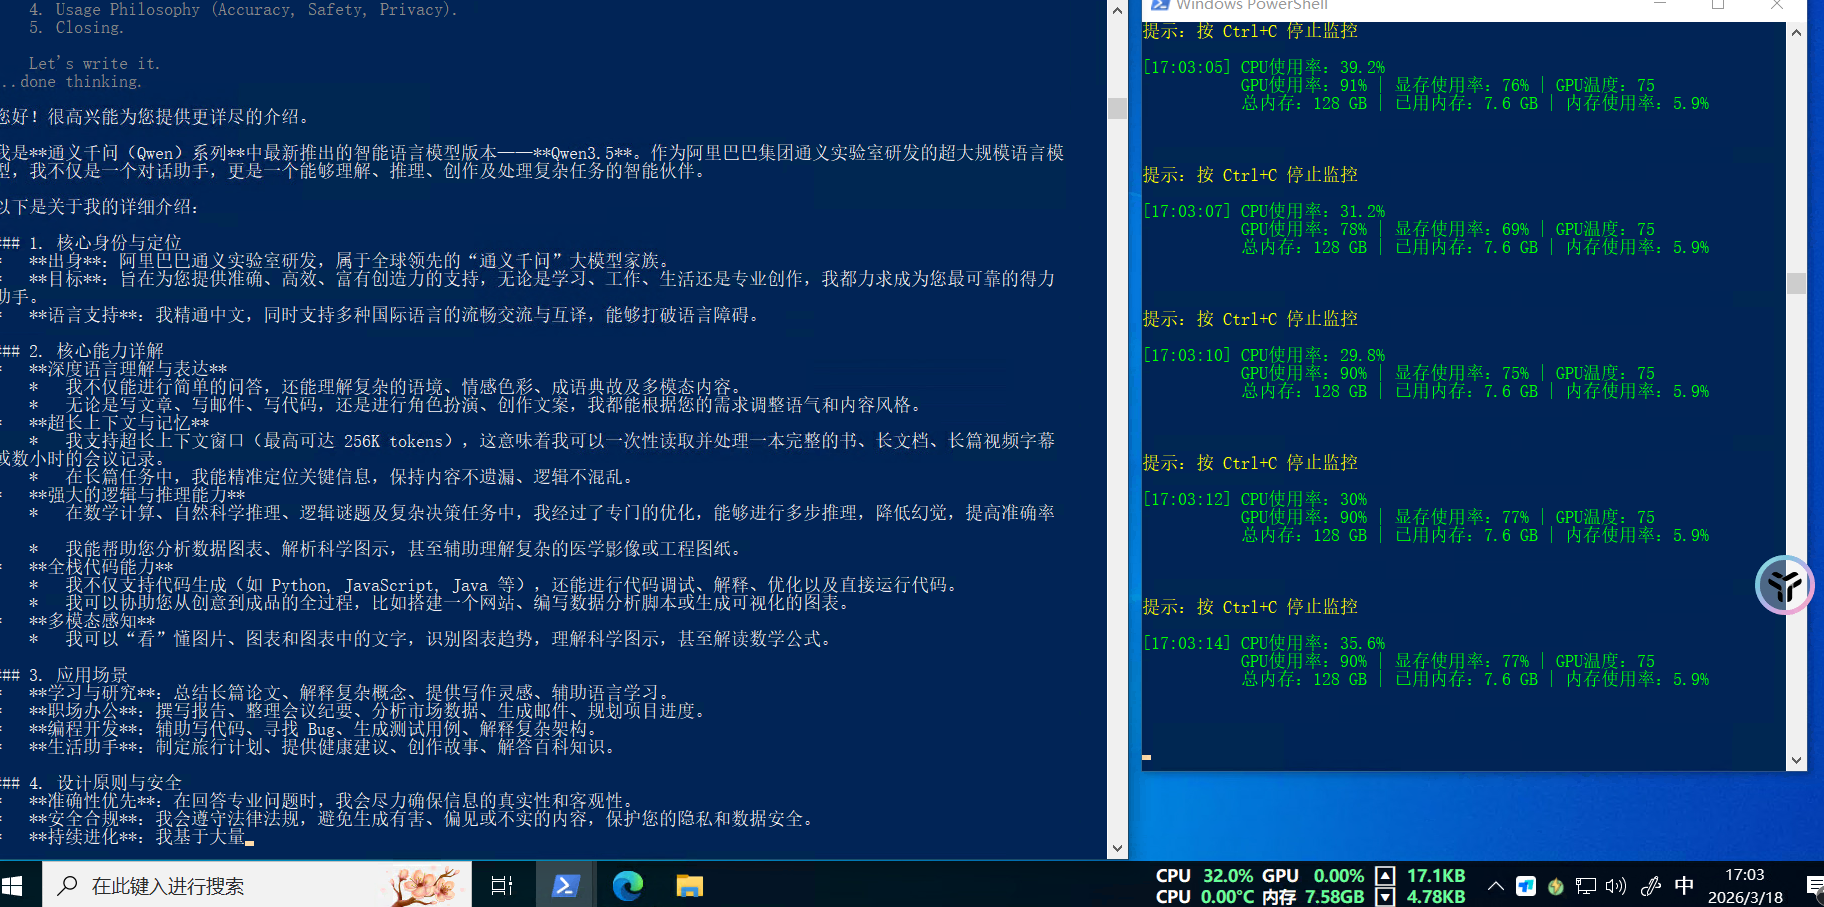Click the 'CPU使用率: 35.6%' reading
The image size is (1824, 907).
point(1313,644)
